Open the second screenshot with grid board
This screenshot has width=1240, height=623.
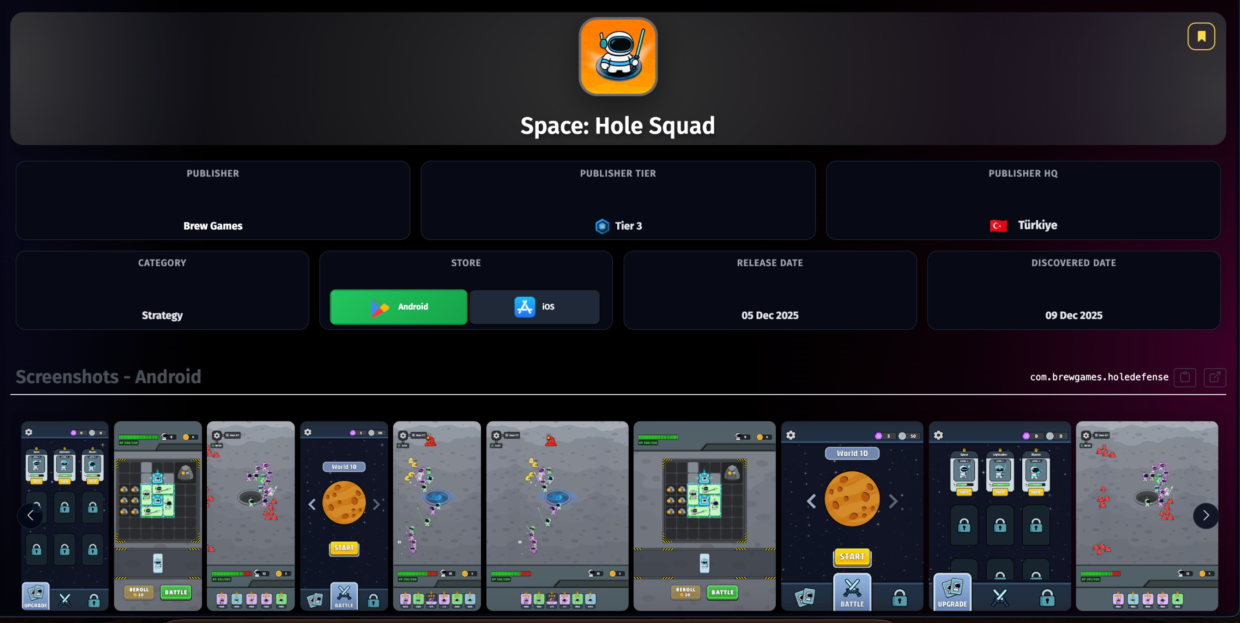(x=158, y=515)
